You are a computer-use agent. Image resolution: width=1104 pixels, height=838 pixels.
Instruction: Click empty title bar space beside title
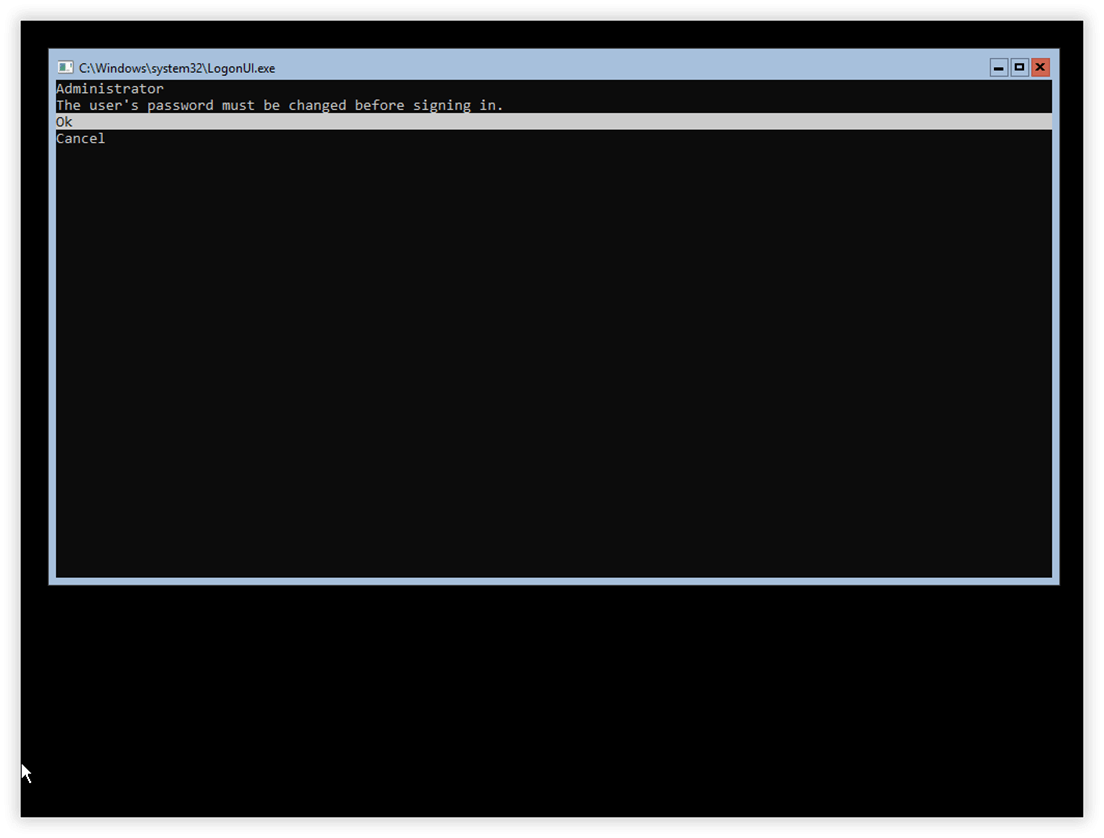coord(632,68)
